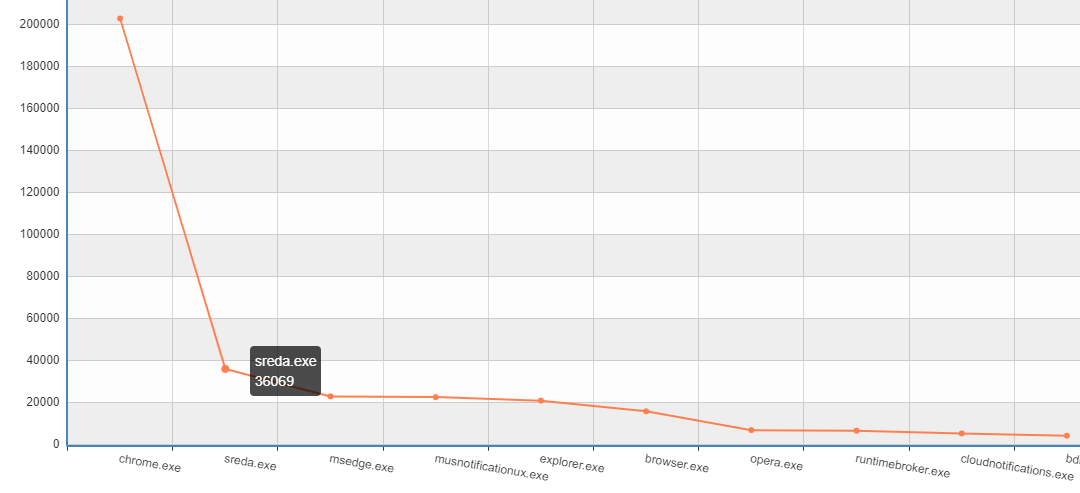Screen dimensions: 1080x493
Task: Select the cloudnotifications.exe data point
Action: (962, 434)
